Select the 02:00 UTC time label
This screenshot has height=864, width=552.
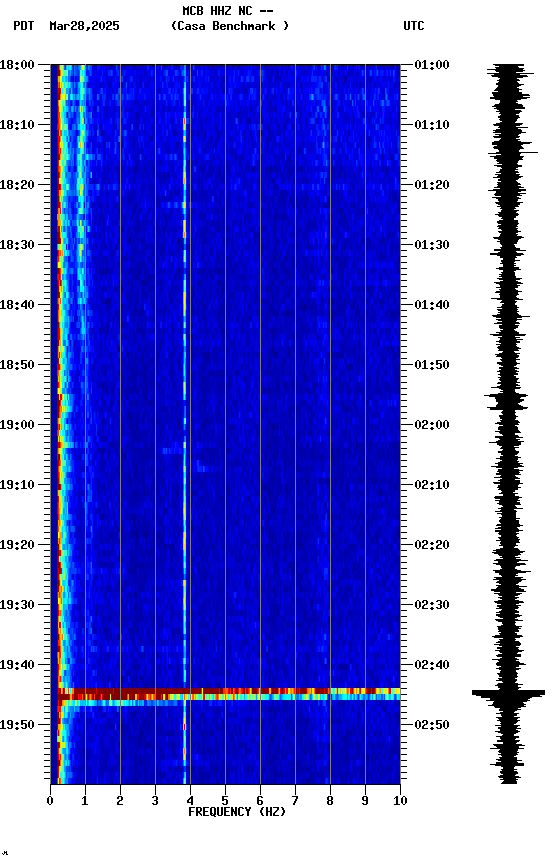[x=432, y=425]
